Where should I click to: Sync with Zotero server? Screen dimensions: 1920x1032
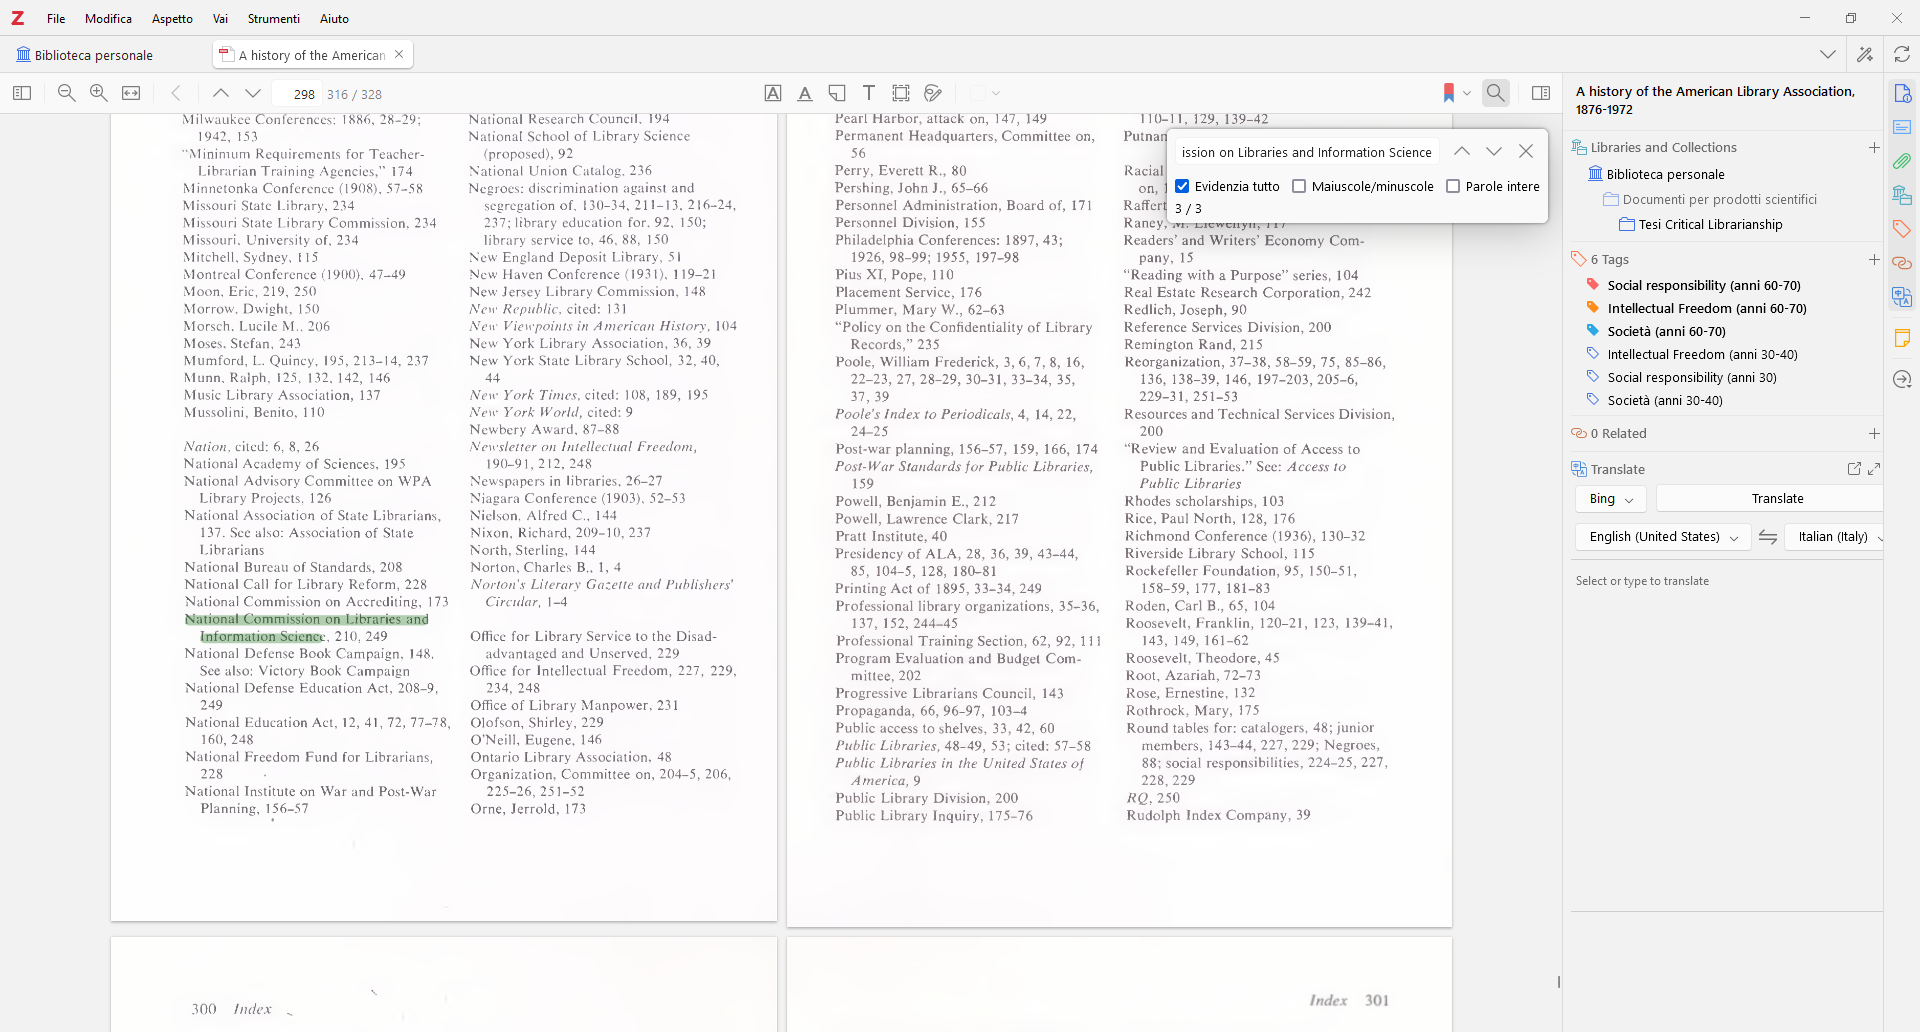[1902, 55]
